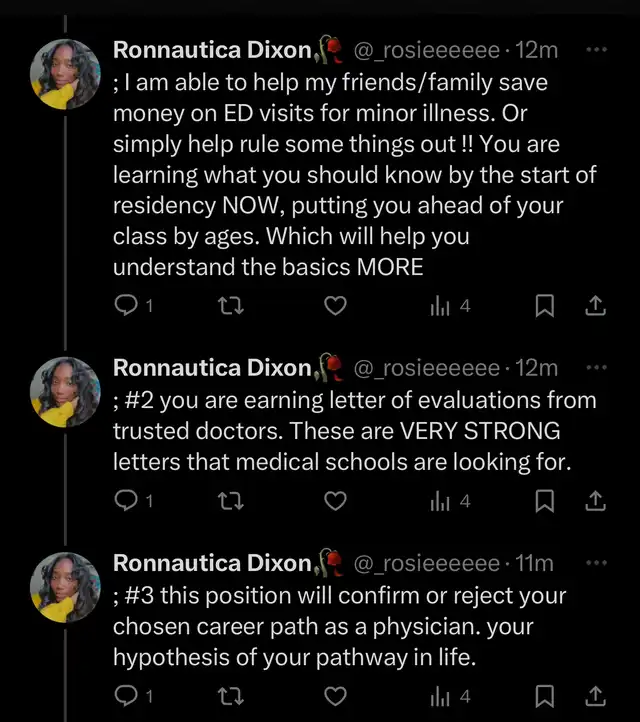This screenshot has width=640, height=722.
Task: Like the #2 letter of evaluations tweet
Action: click(x=336, y=500)
